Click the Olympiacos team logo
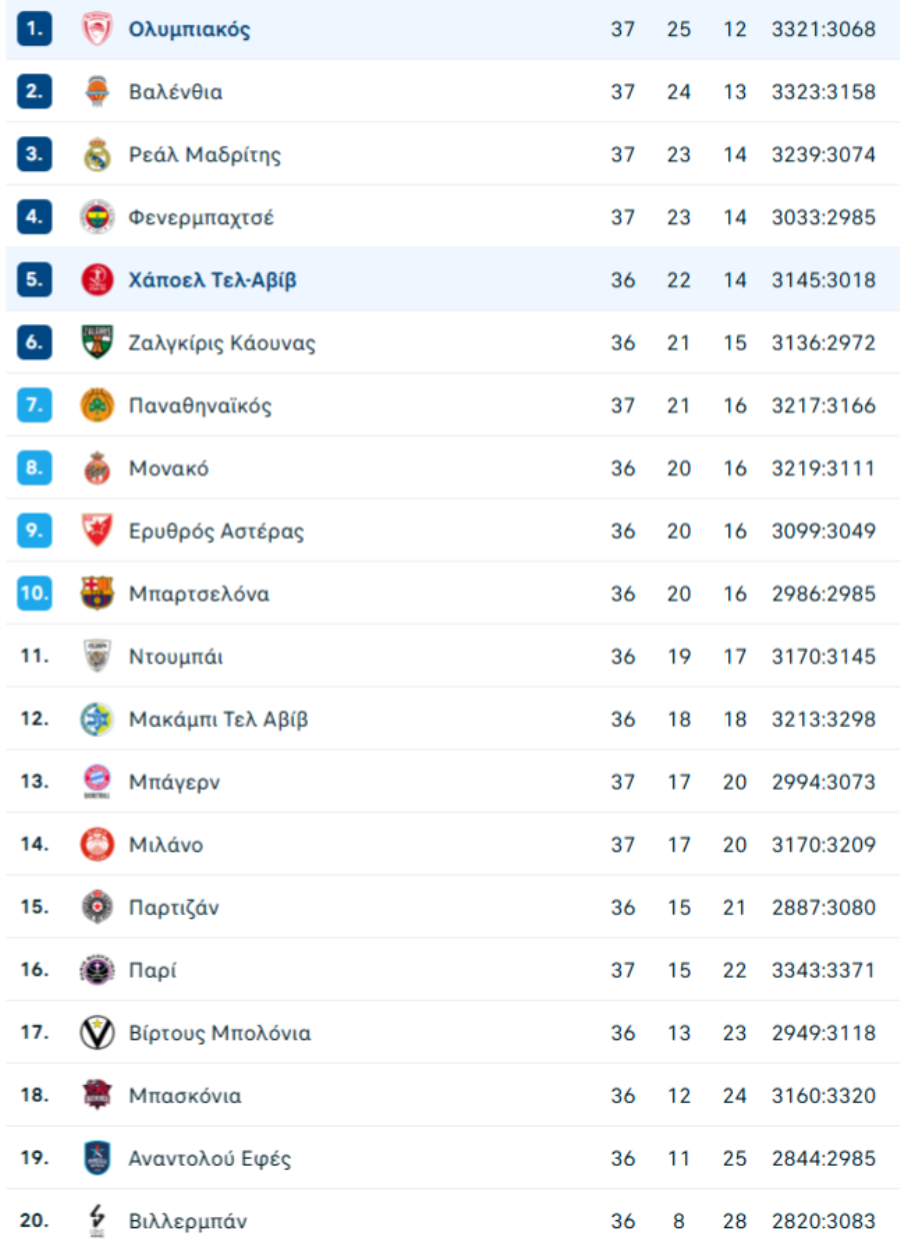 pos(97,29)
